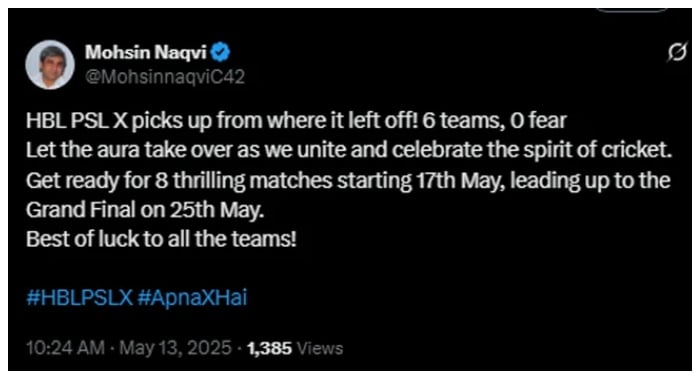Click the 10:24 AM timestamp
Image resolution: width=700 pixels, height=379 pixels.
pos(65,348)
